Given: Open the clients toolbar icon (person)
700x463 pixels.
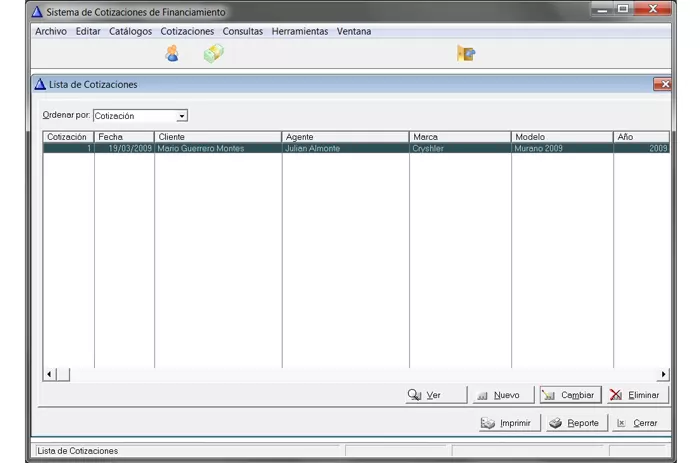Looking at the screenshot, I should (x=172, y=54).
